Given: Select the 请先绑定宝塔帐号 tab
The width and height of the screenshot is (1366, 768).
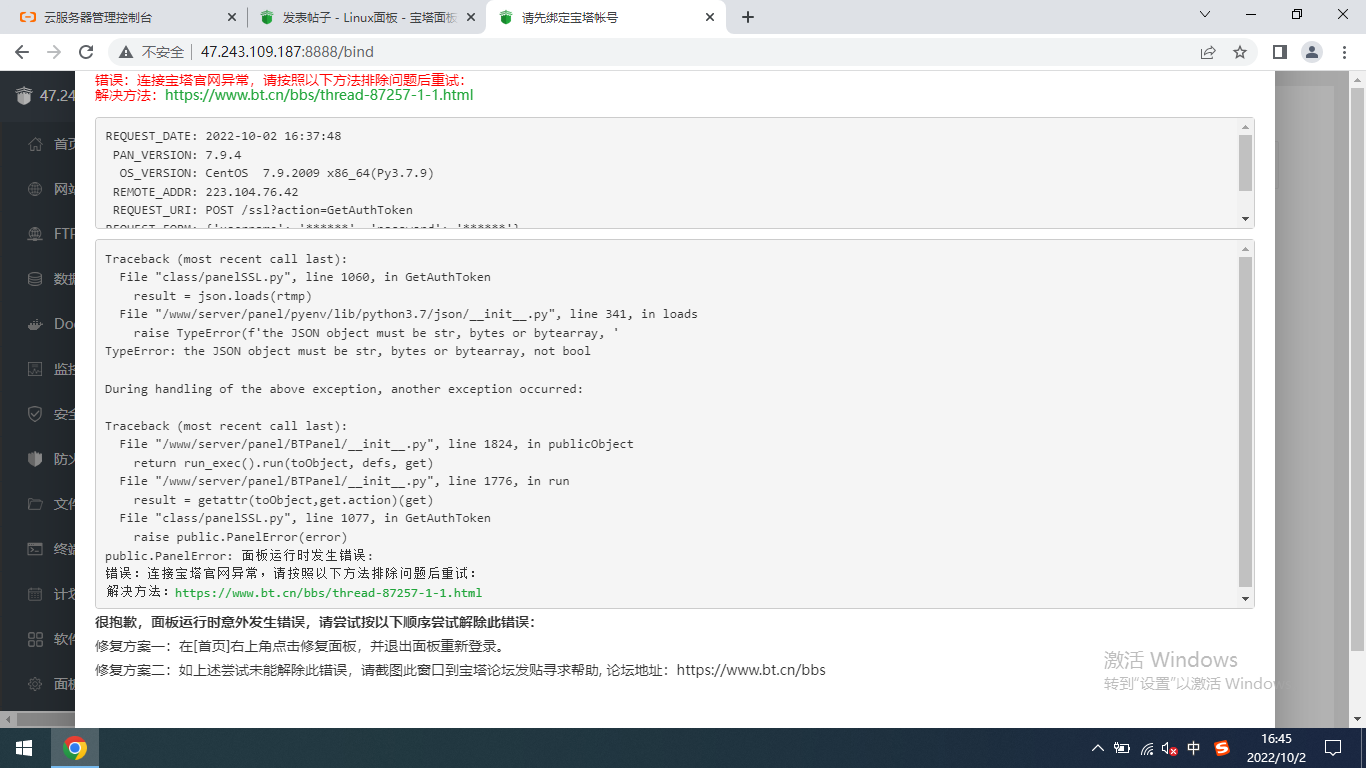Looking at the screenshot, I should click(x=606, y=17).
